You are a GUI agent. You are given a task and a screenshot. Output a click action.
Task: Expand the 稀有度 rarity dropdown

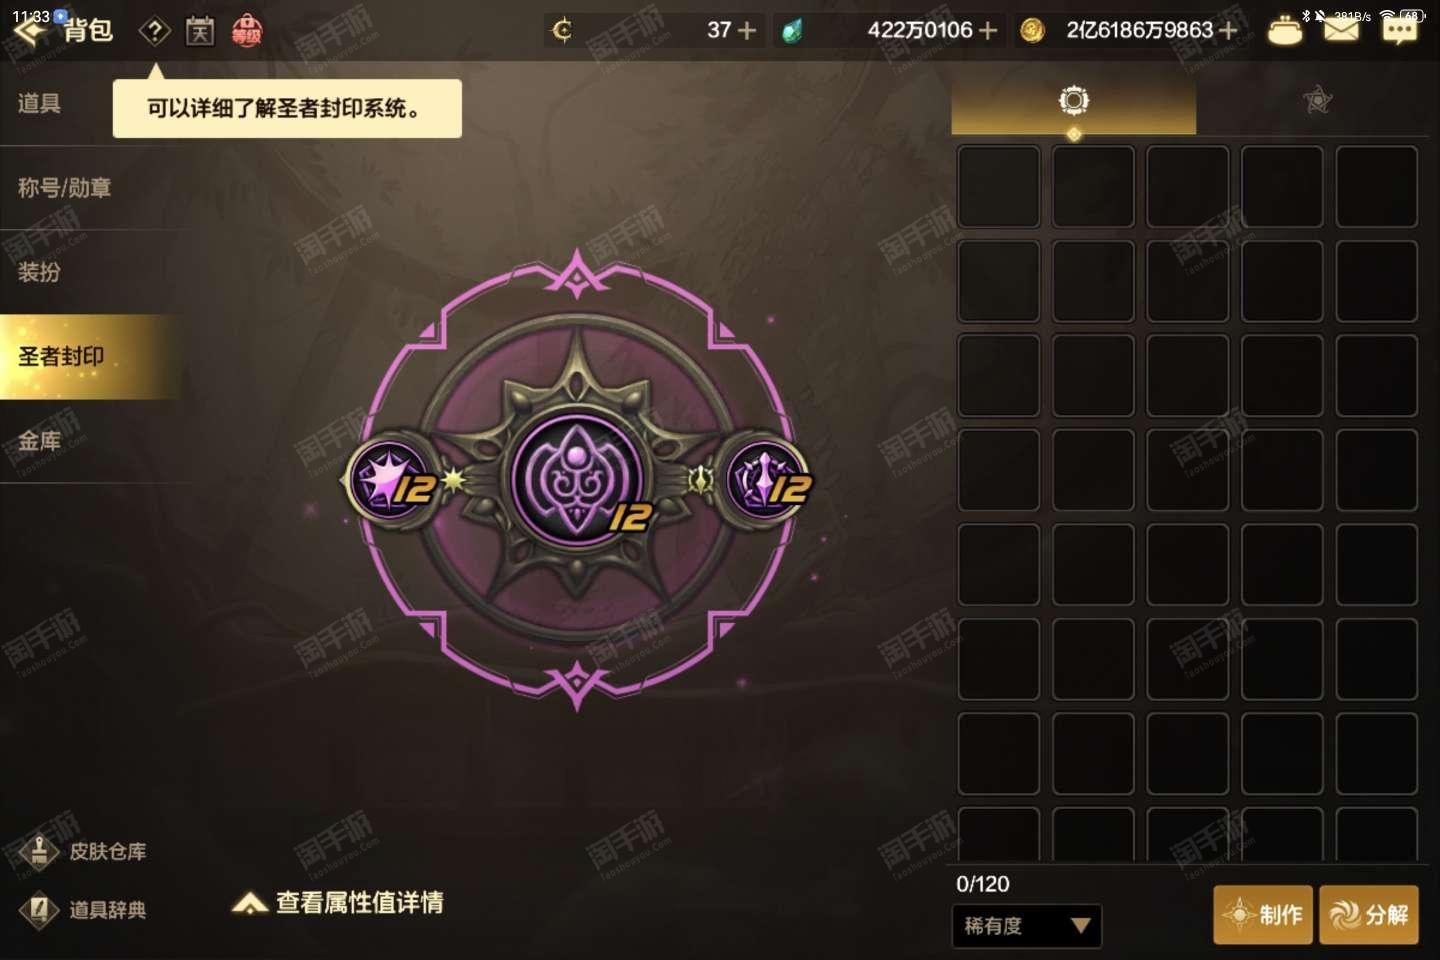click(1027, 926)
